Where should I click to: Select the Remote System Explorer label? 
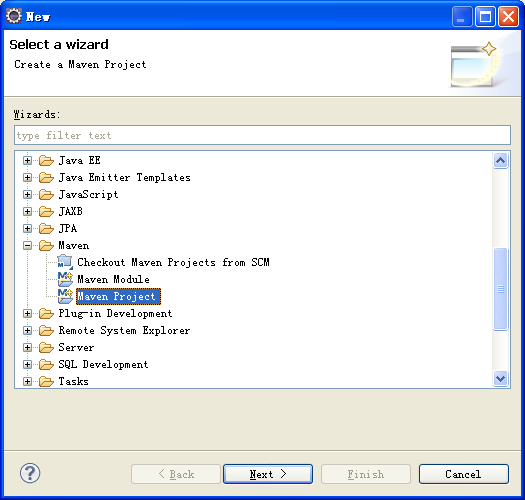tap(124, 331)
